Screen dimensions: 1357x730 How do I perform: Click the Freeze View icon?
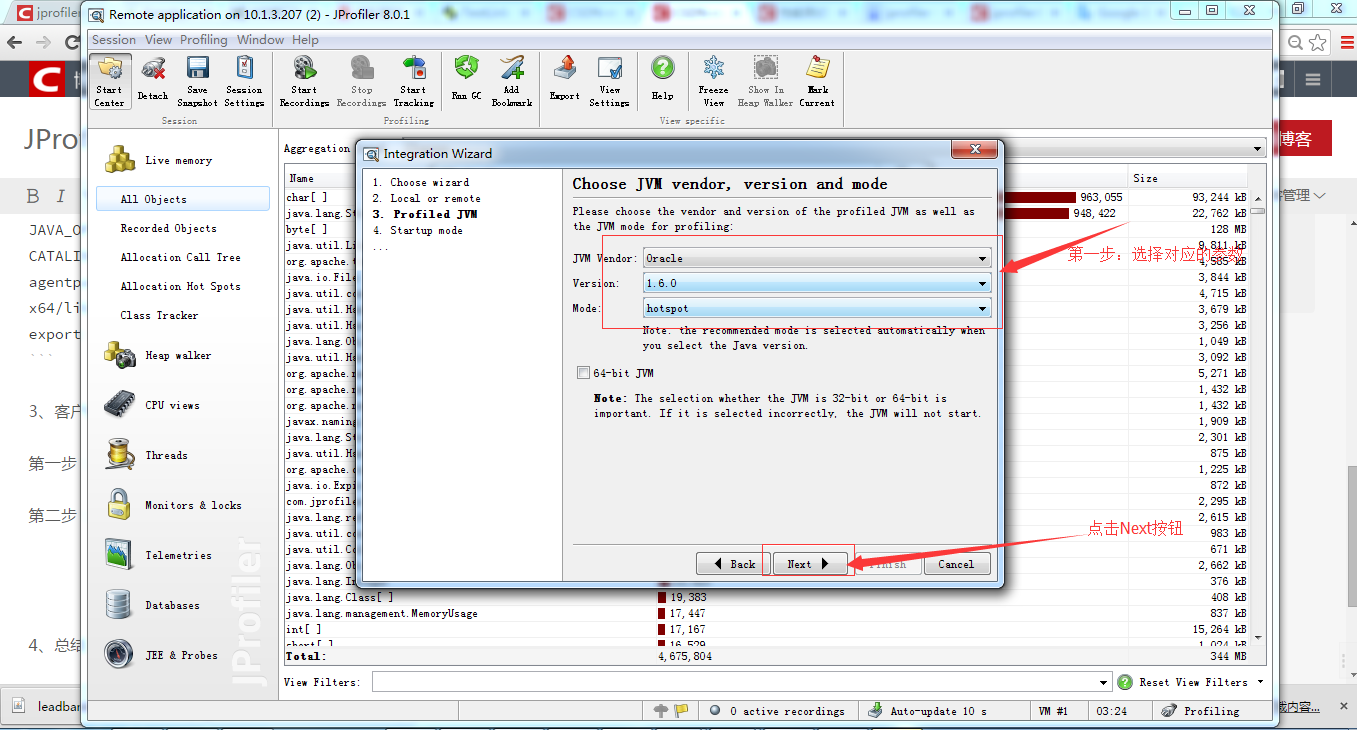[x=713, y=81]
